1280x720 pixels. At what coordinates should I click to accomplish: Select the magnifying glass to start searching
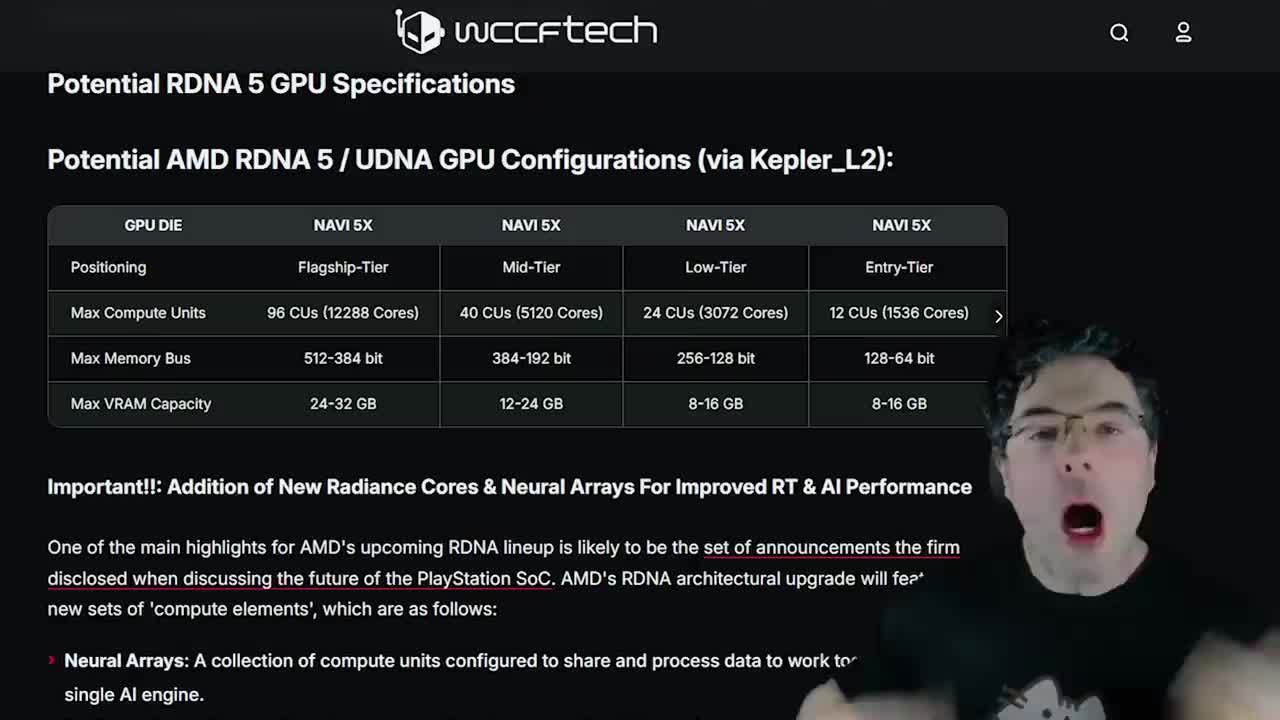[1119, 32]
